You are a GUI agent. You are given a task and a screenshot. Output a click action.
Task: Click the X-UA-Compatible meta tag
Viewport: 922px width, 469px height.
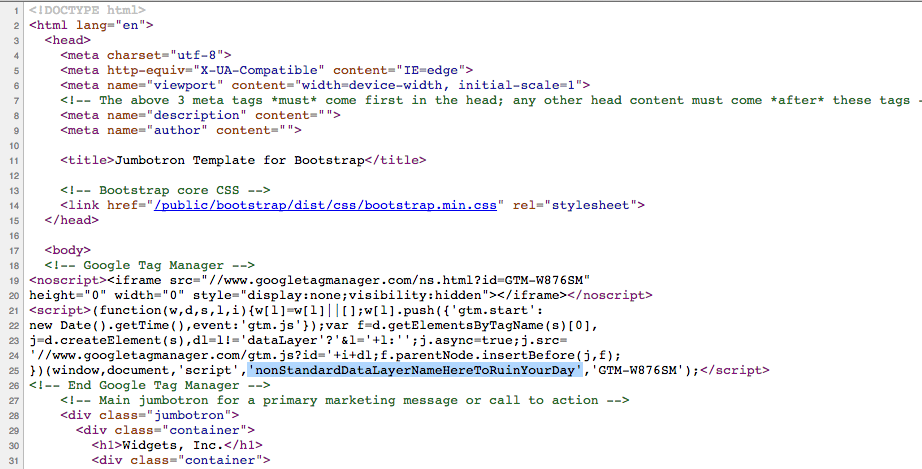(x=266, y=70)
